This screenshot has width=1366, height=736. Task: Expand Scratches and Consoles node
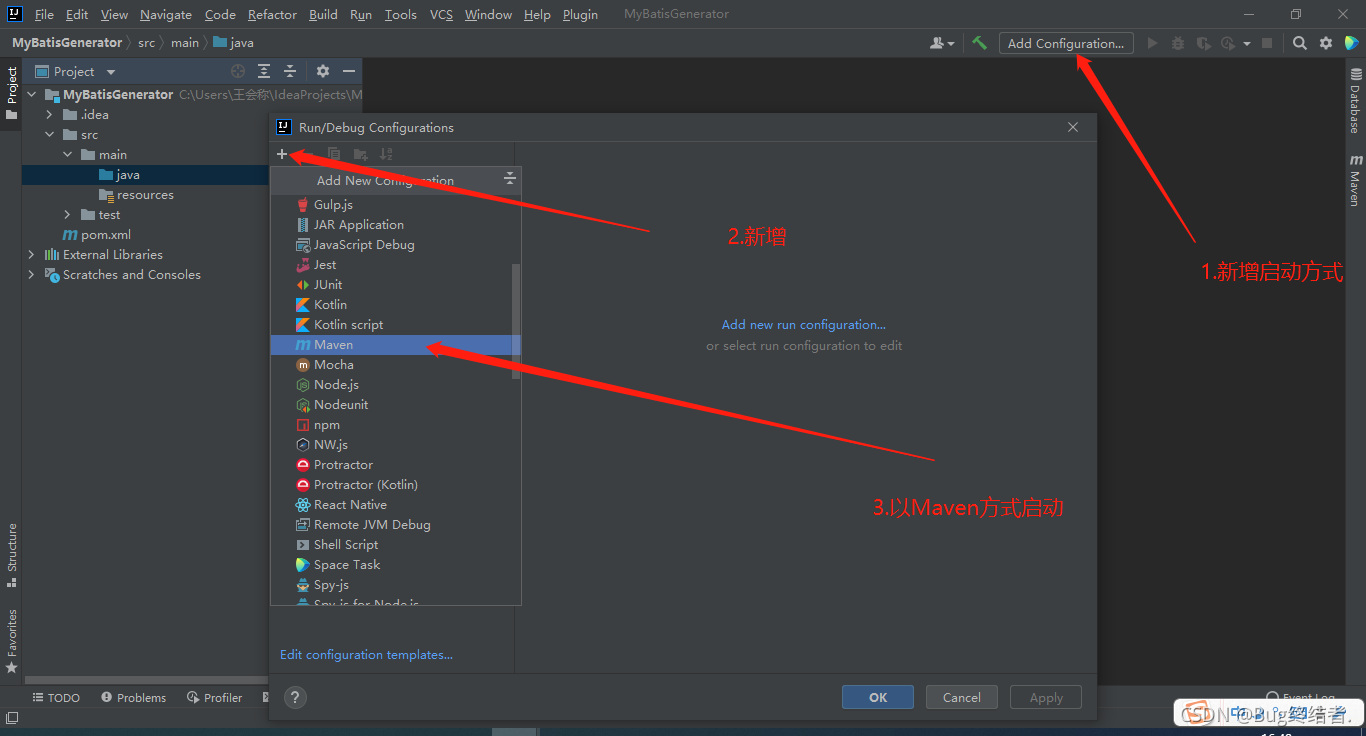(x=31, y=275)
